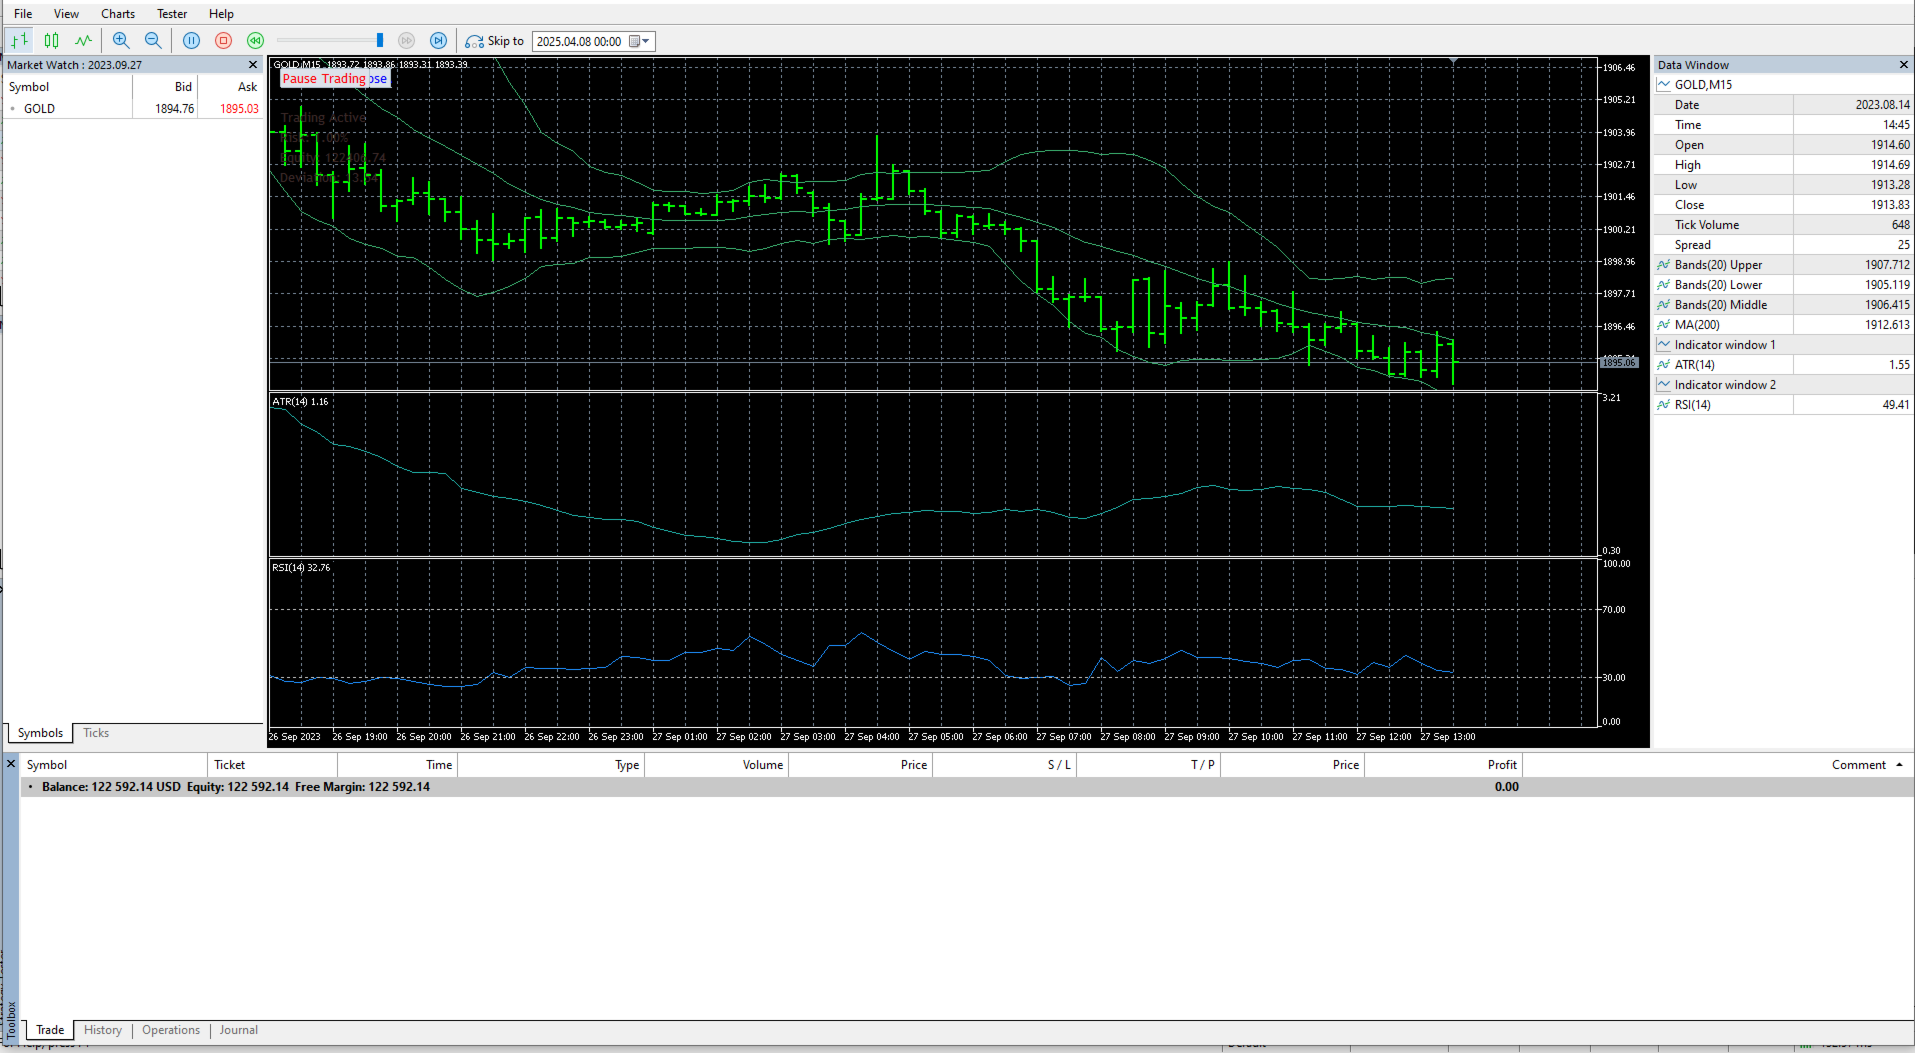Screen dimensions: 1915x1053
Task: Open the Skip to date calendar dropdown
Action: click(x=640, y=41)
